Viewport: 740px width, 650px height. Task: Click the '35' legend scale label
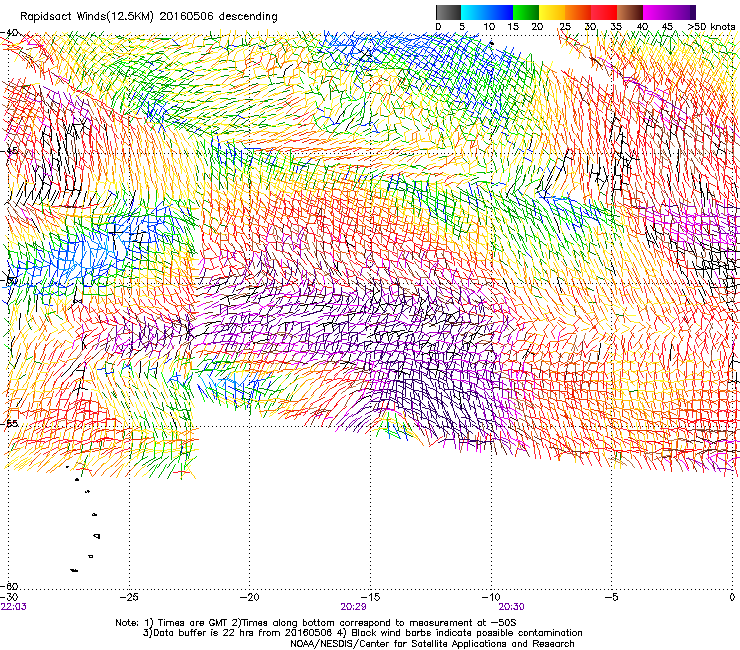[616, 27]
